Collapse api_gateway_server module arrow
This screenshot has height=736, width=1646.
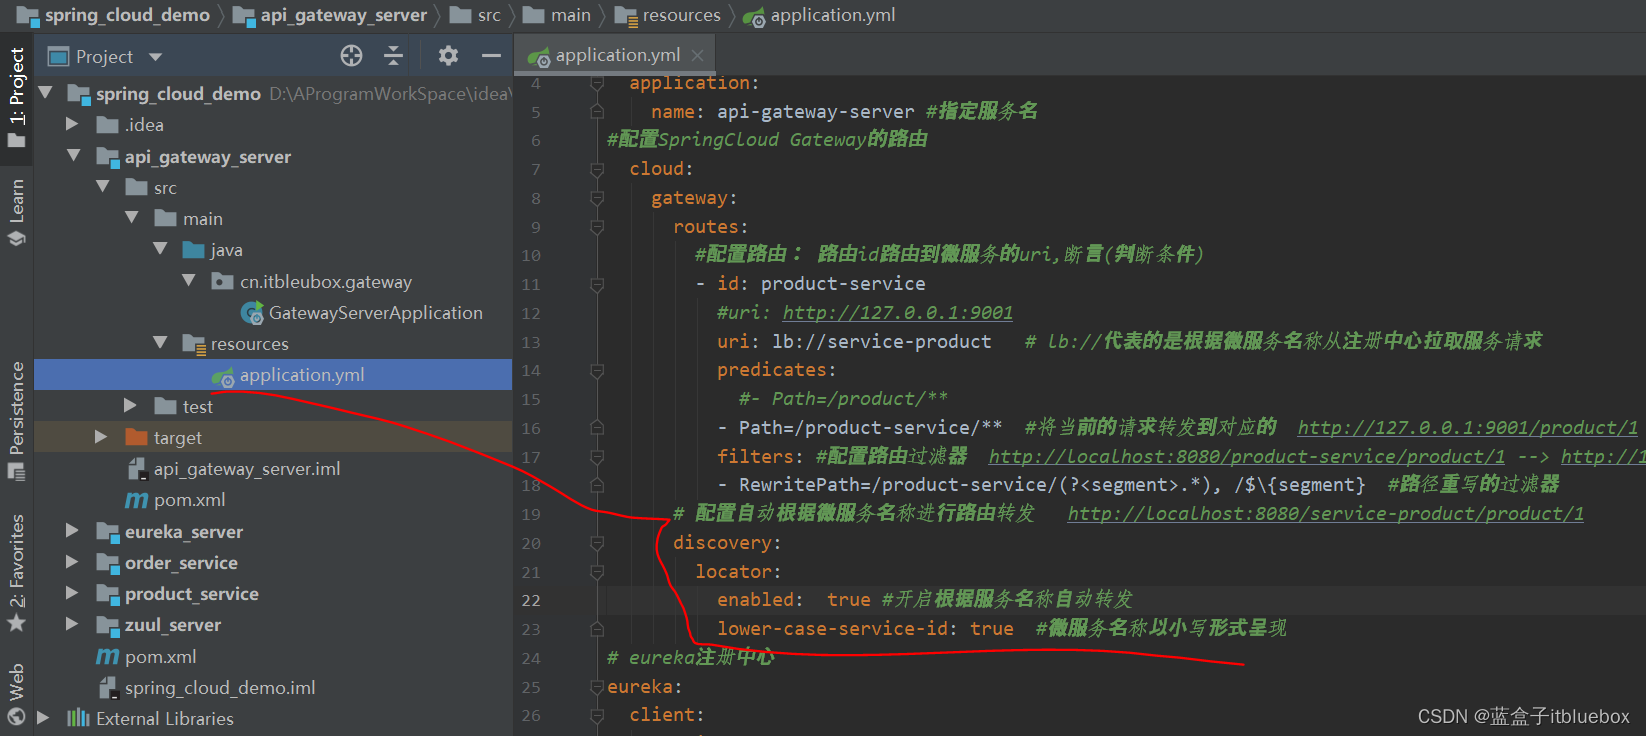click(73, 156)
